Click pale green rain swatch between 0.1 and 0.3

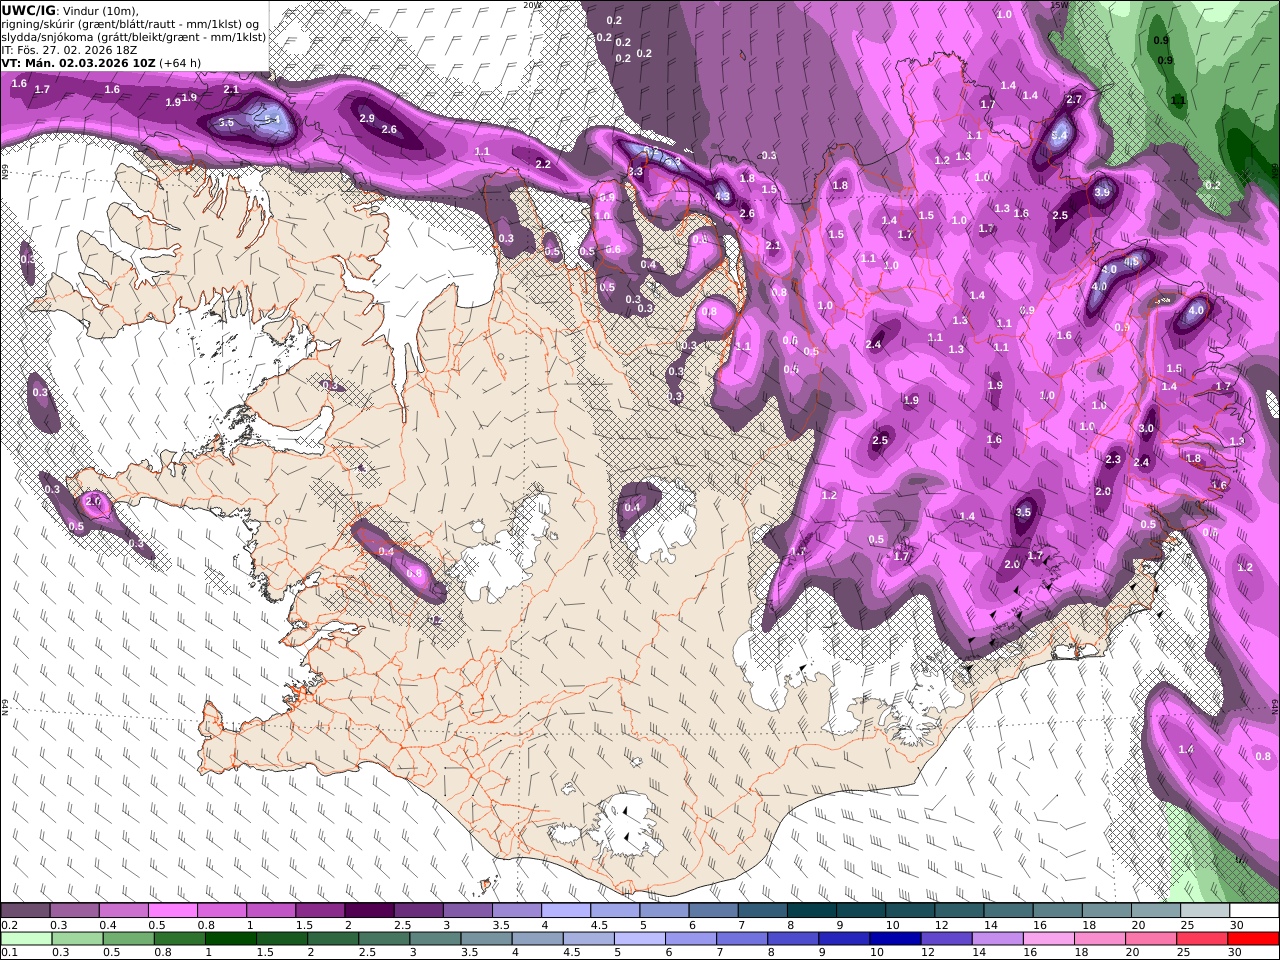coord(27,938)
